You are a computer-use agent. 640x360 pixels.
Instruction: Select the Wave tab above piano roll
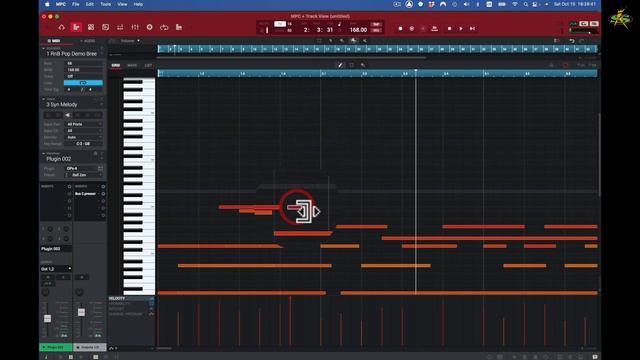132,65
